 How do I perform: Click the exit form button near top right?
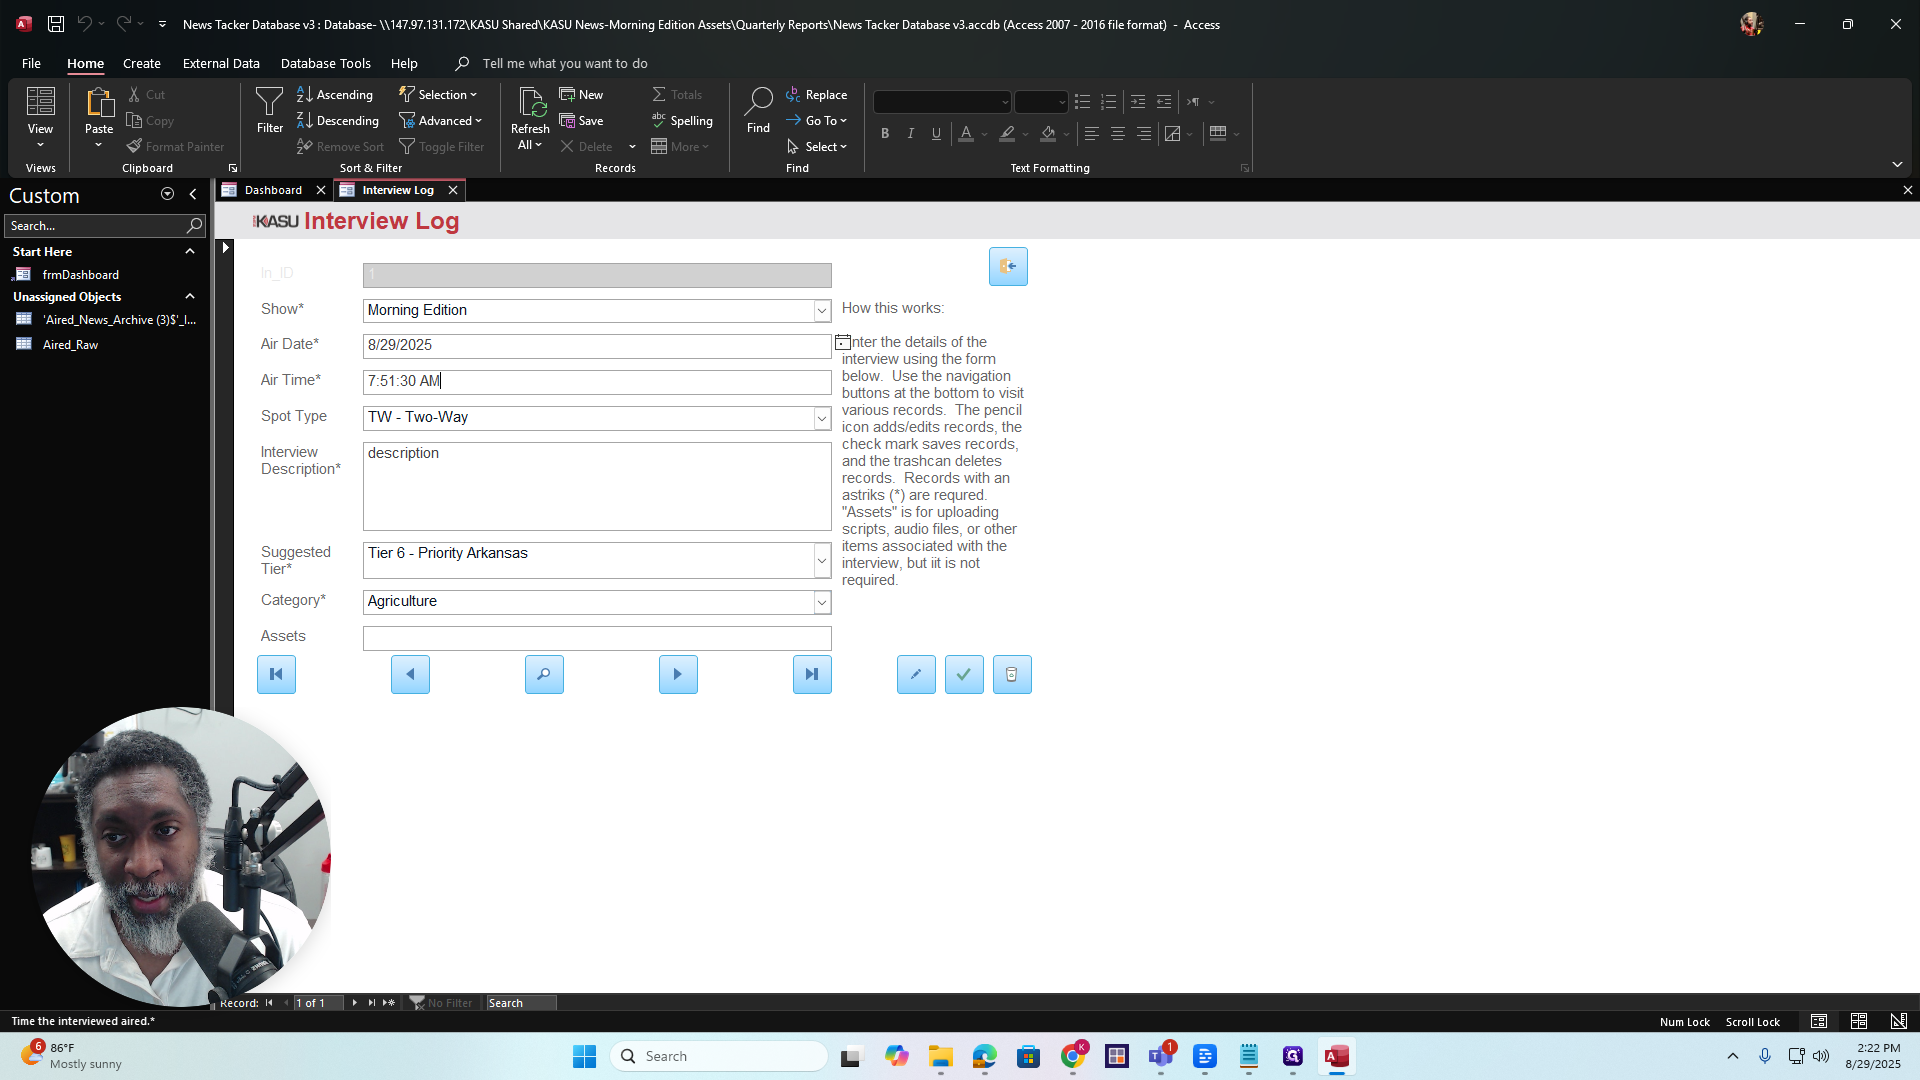pyautogui.click(x=1008, y=266)
